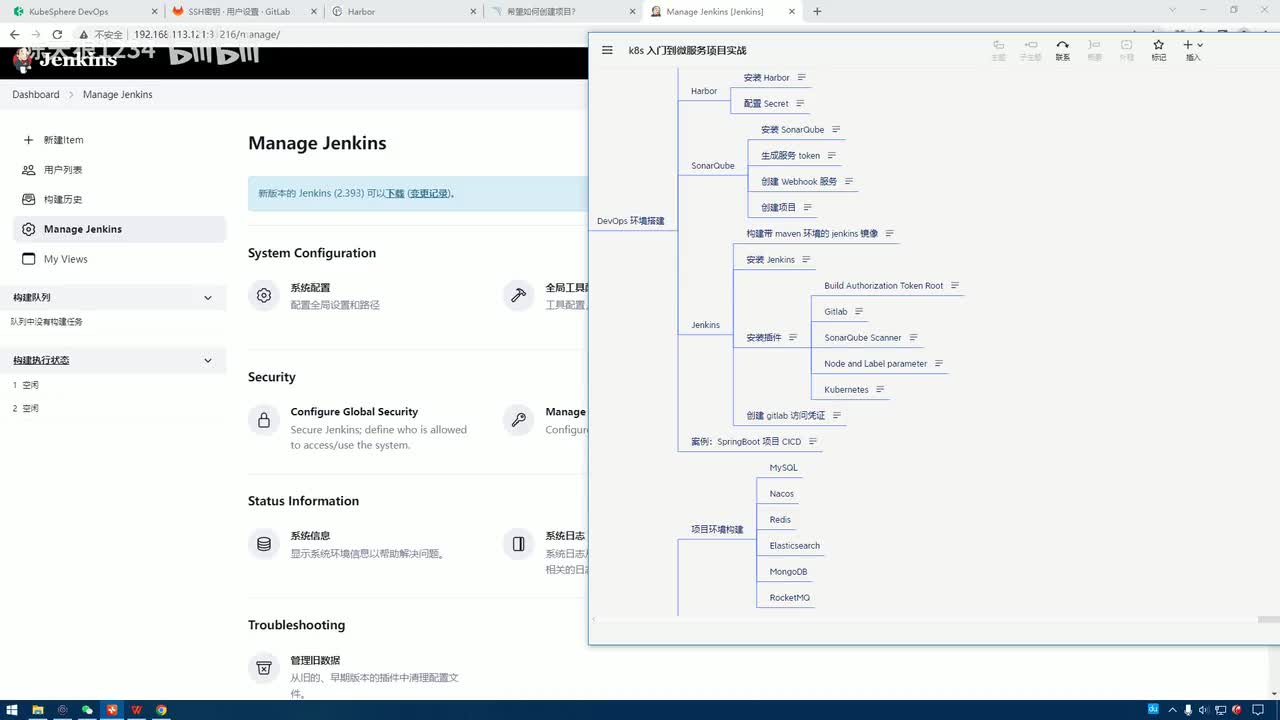Open note icon beside 创建 Webhook 服务

pyautogui.click(x=848, y=181)
